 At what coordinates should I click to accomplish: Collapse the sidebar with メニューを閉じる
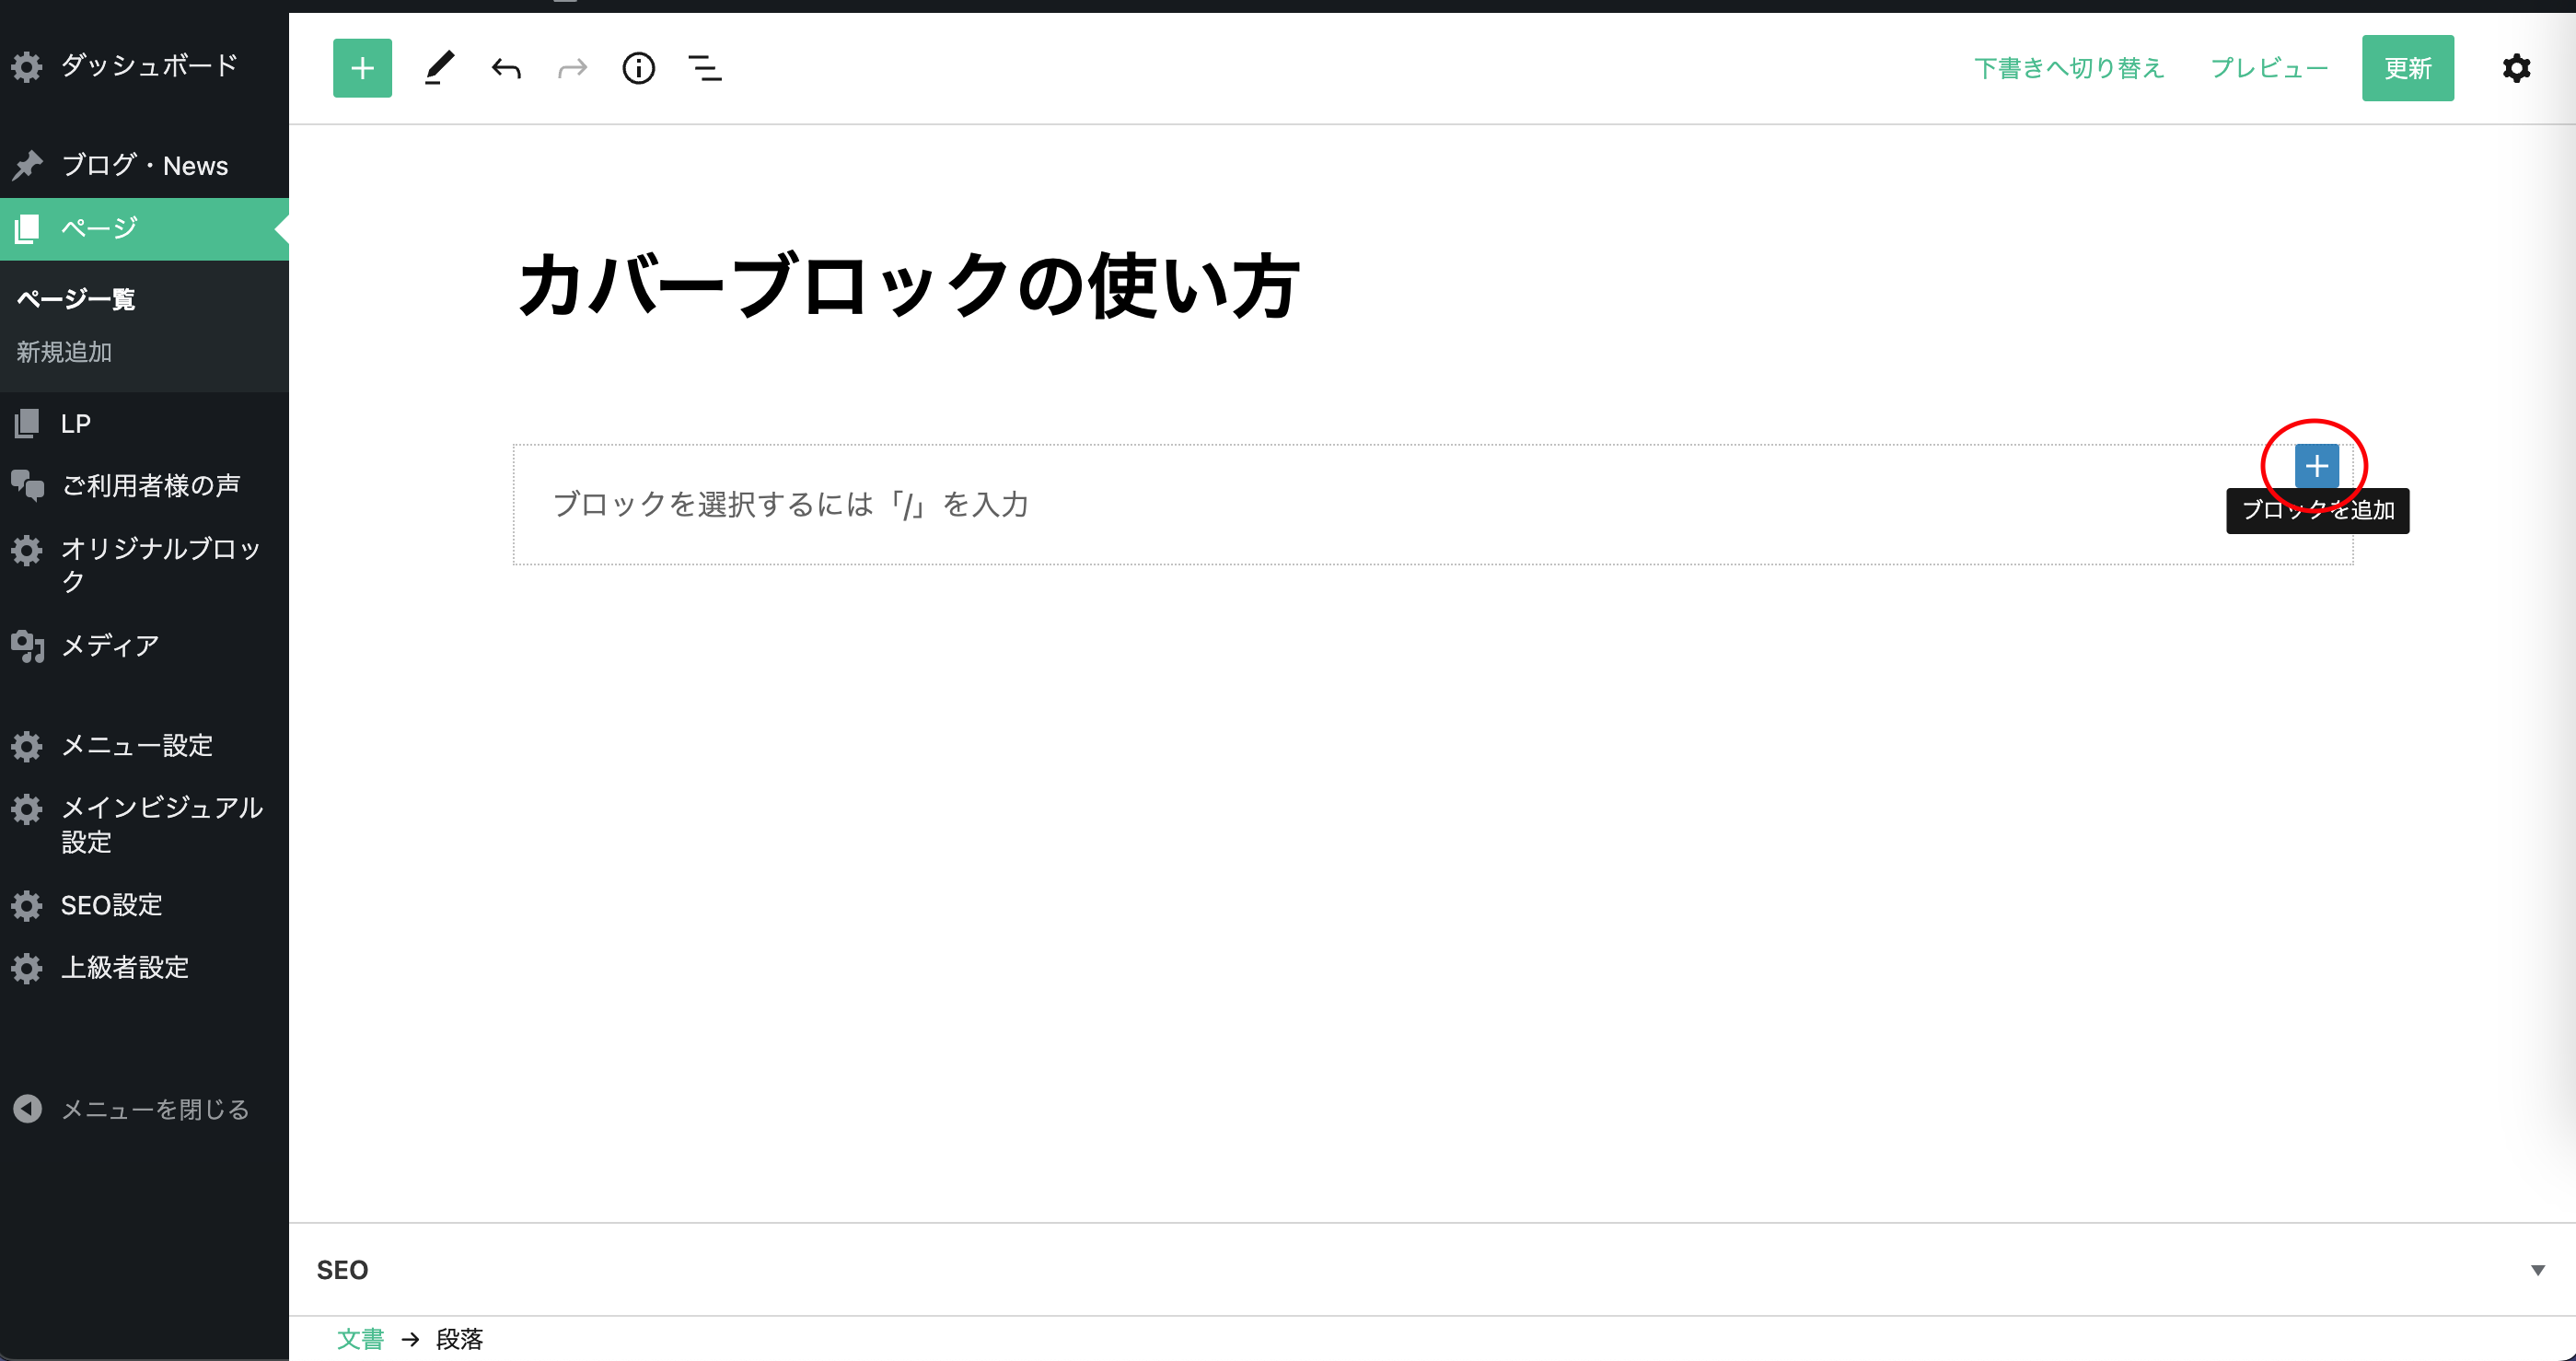click(154, 1109)
